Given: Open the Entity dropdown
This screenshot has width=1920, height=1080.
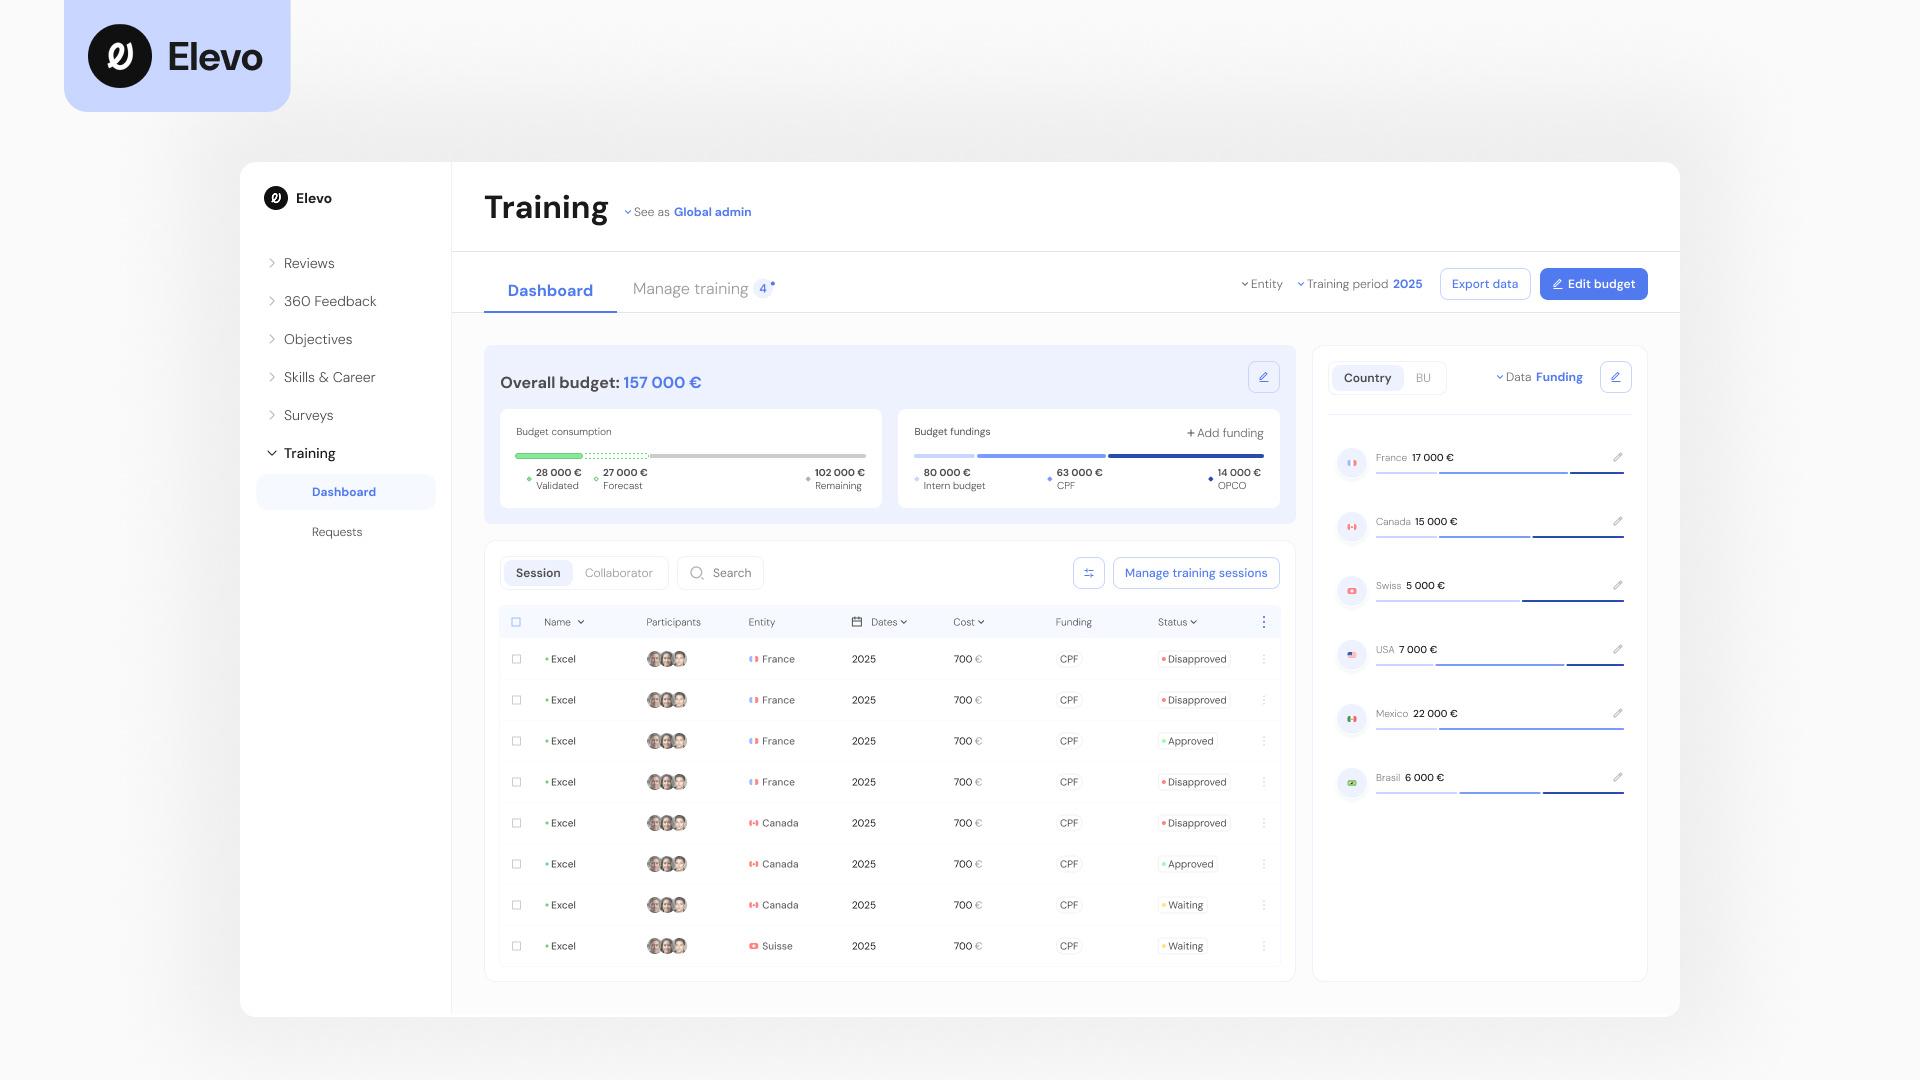Looking at the screenshot, I should pos(1262,284).
